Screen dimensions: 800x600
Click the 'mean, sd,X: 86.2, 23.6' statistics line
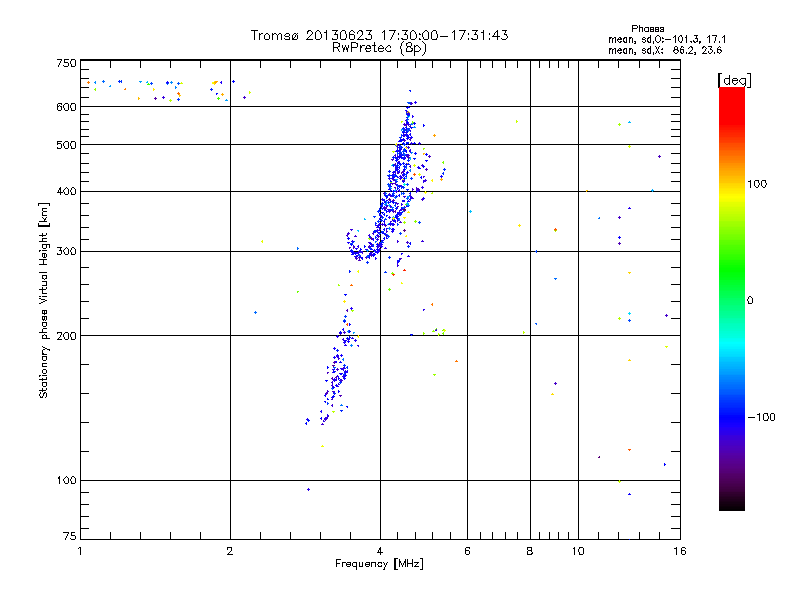pos(665,50)
